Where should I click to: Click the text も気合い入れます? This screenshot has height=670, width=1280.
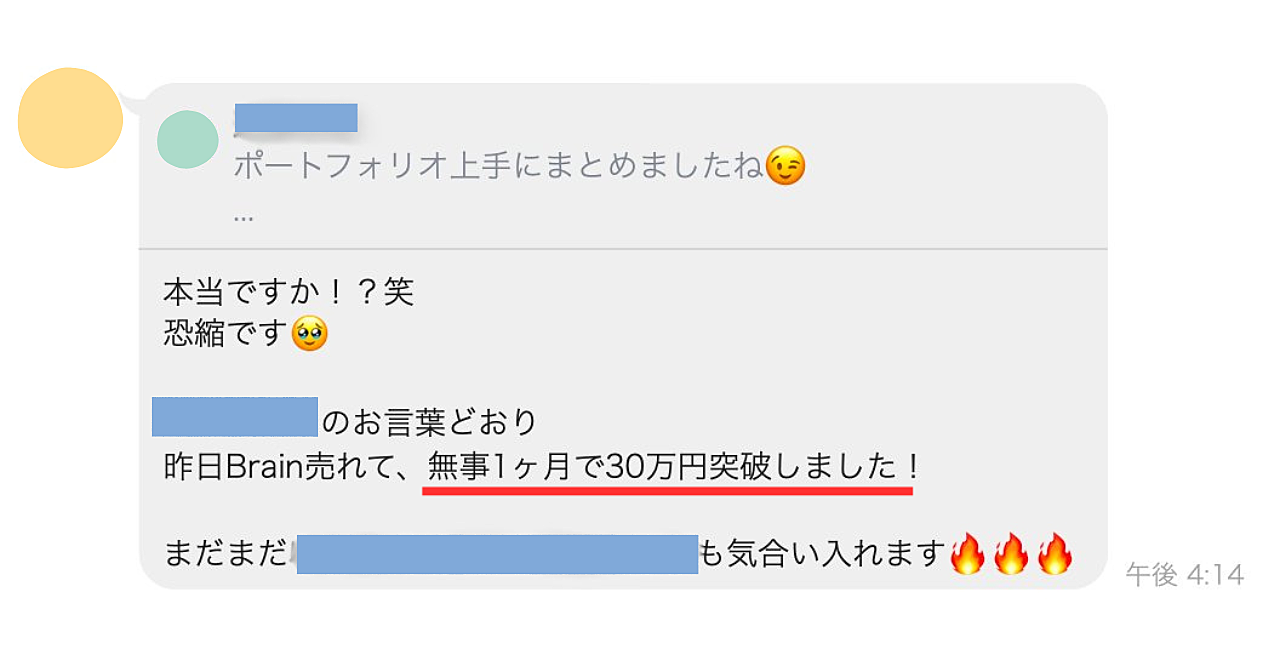[x=821, y=553]
